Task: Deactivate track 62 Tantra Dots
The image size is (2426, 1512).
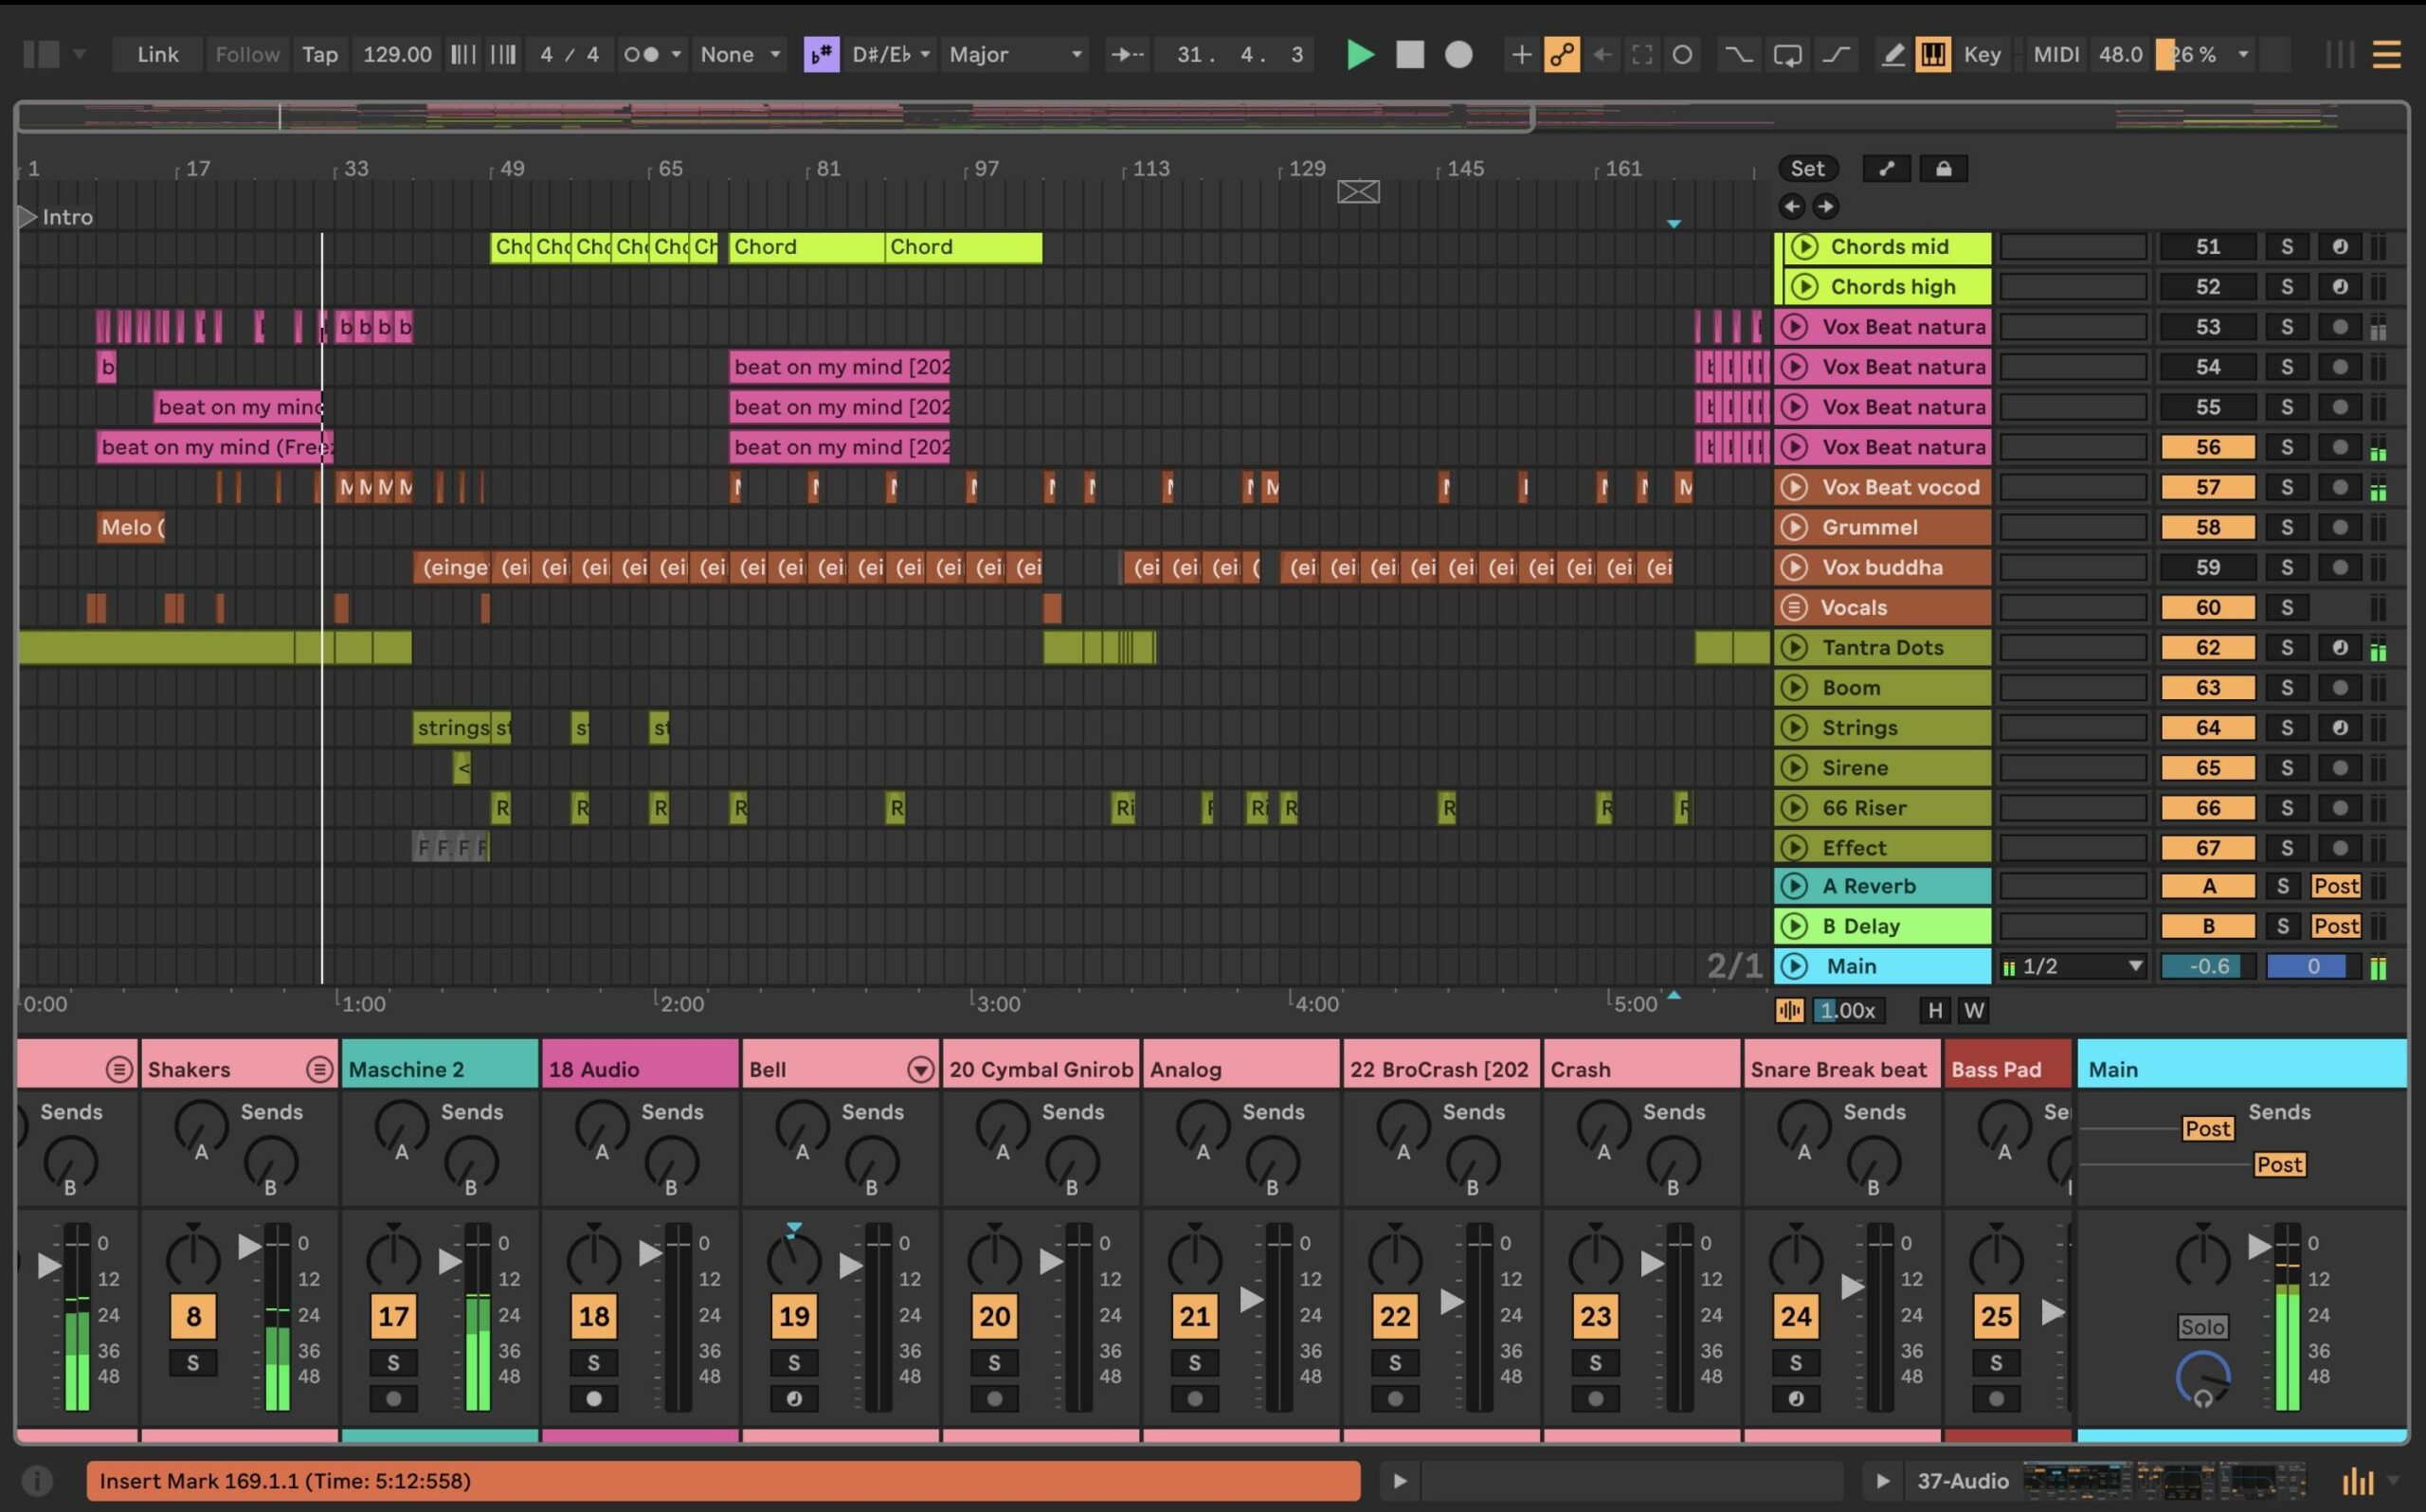Action: pyautogui.click(x=2207, y=647)
